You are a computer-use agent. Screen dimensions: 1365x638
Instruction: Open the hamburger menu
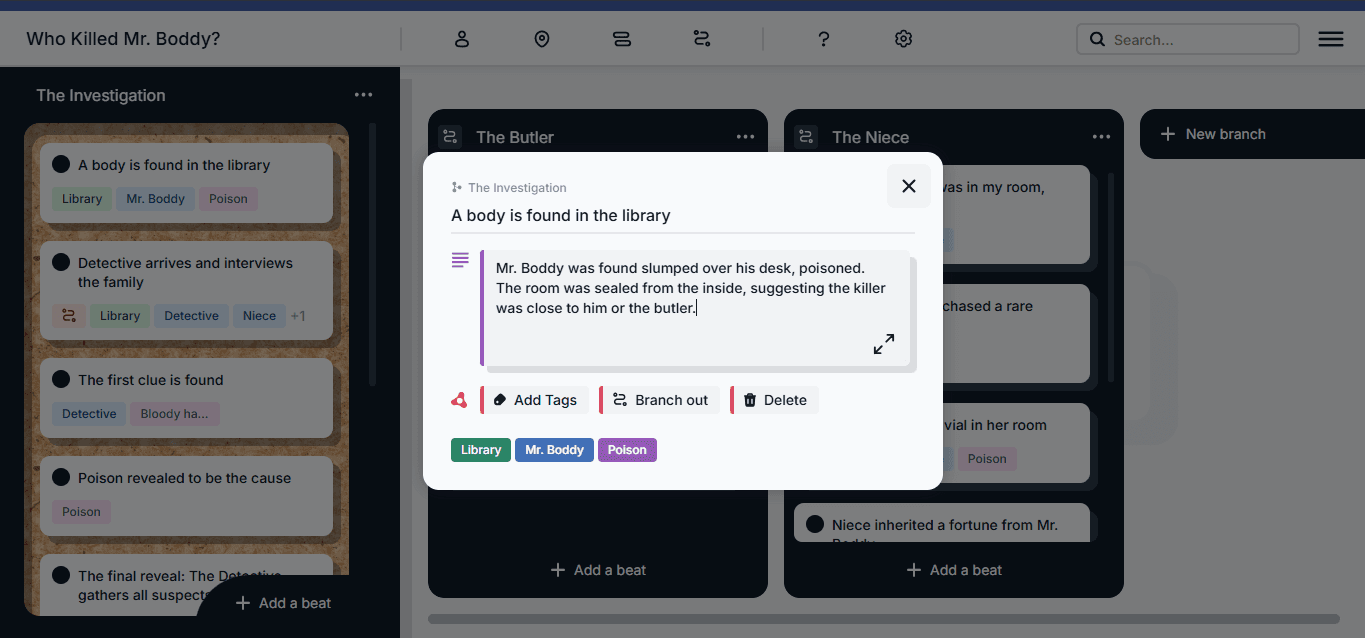(1330, 39)
